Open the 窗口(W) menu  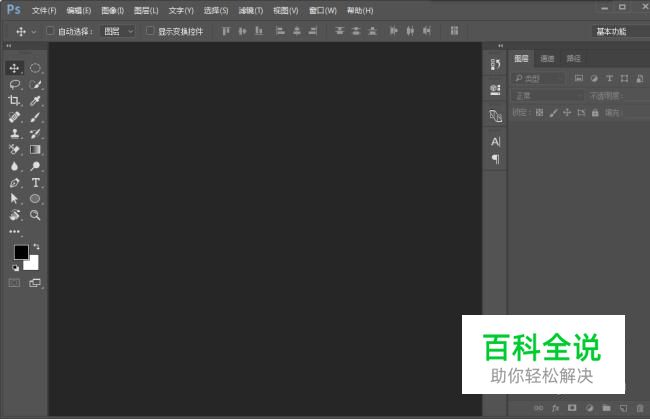coord(323,11)
